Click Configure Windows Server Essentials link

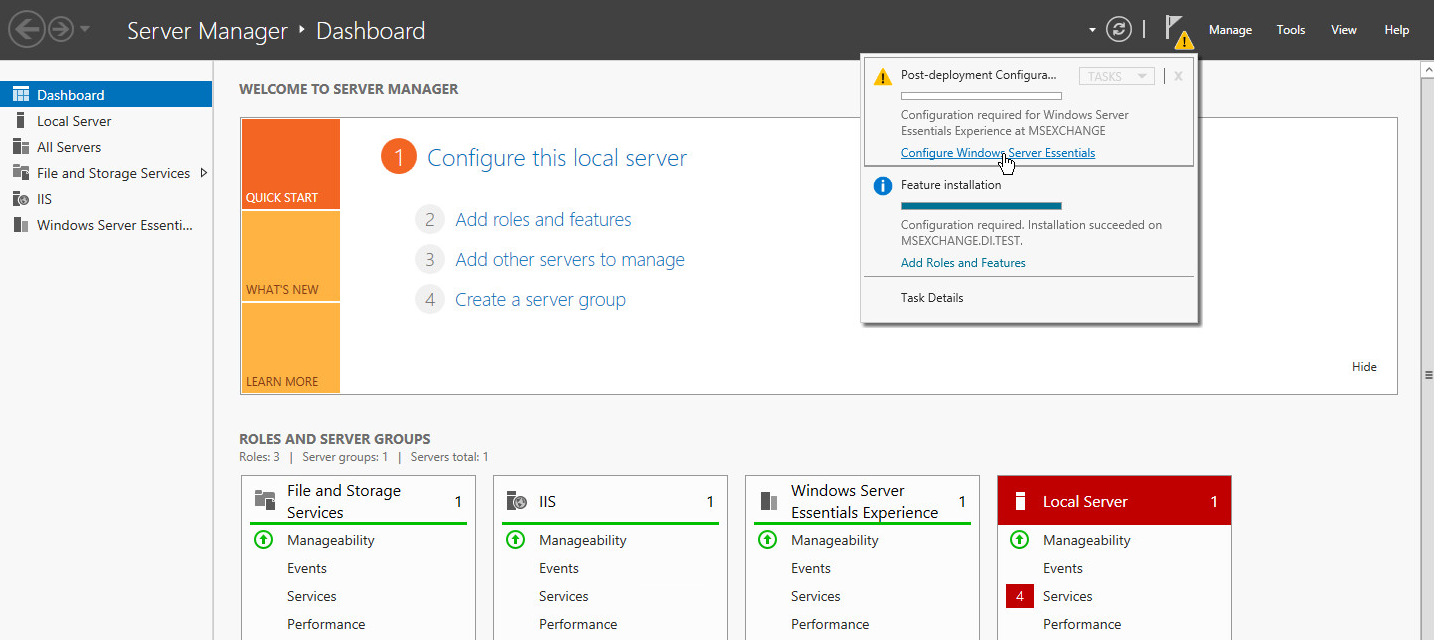pos(997,153)
